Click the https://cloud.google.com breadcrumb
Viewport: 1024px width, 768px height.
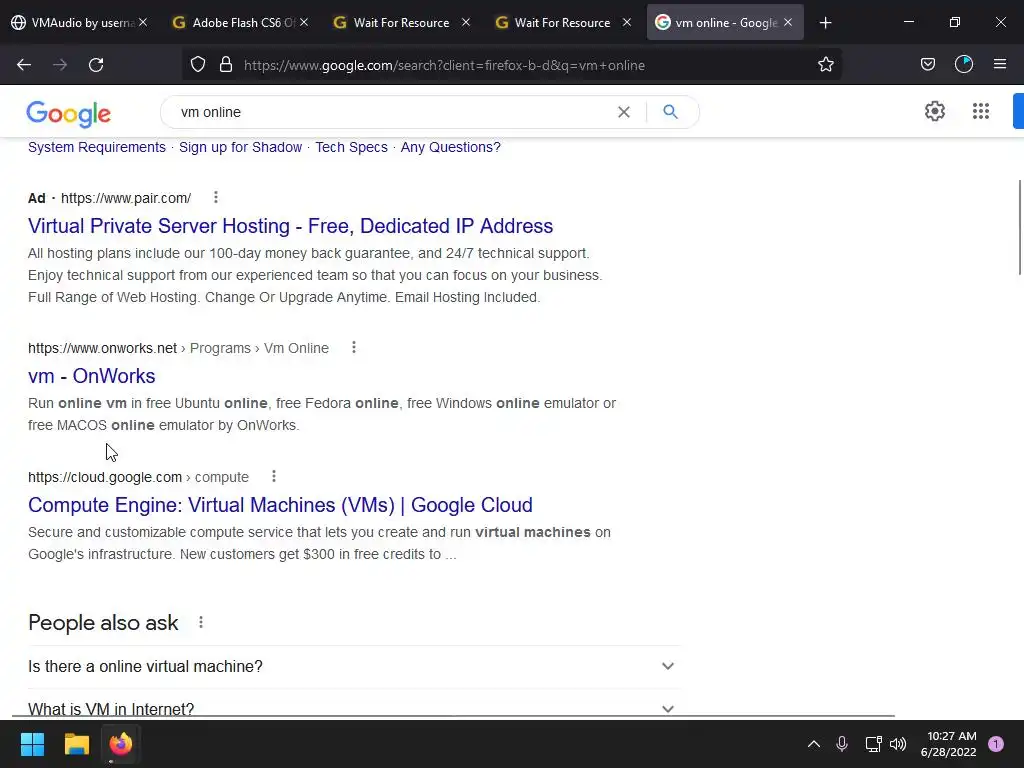point(105,477)
